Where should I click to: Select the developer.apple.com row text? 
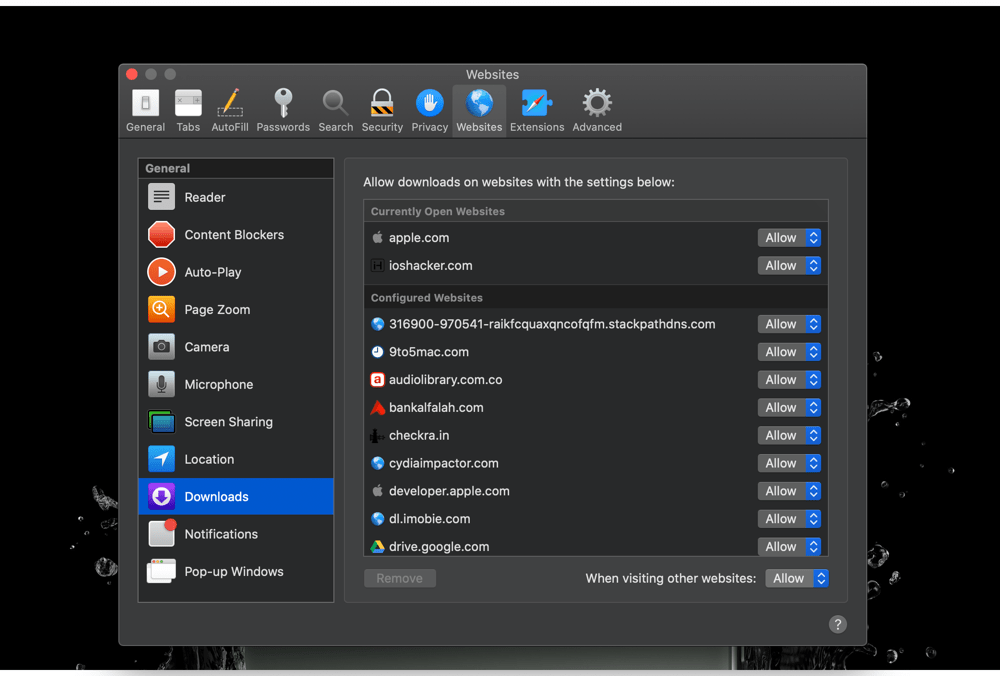point(450,491)
